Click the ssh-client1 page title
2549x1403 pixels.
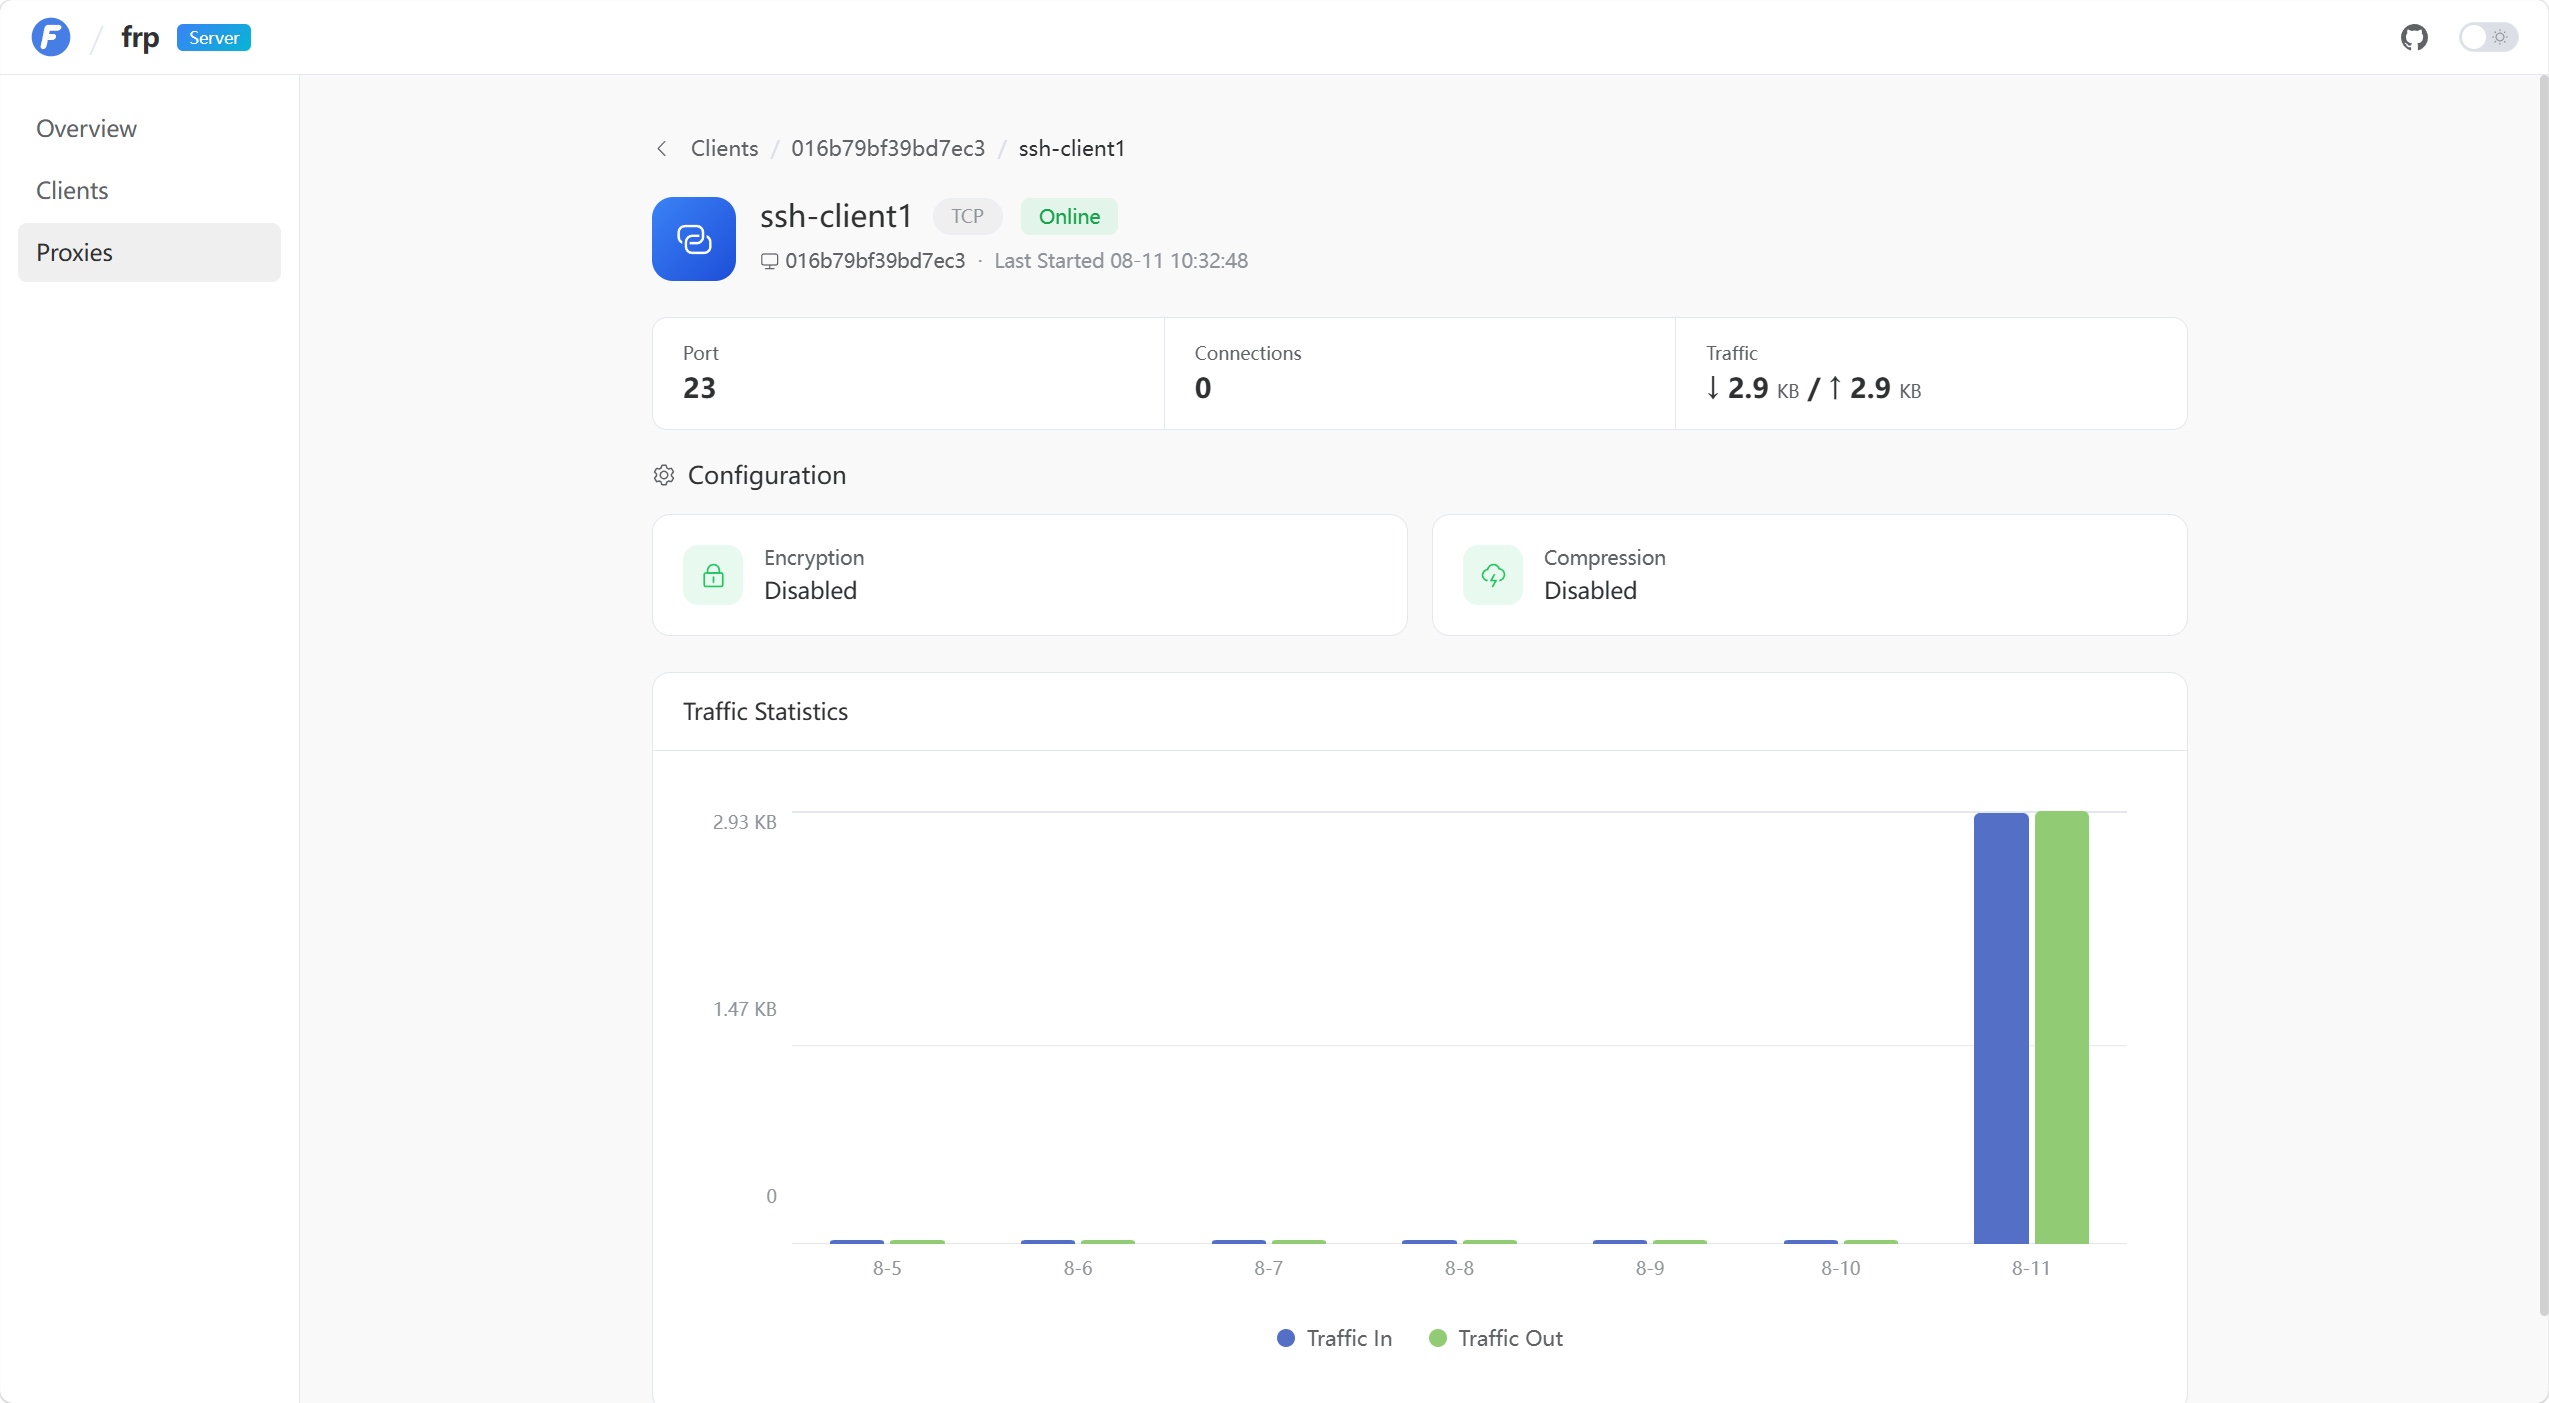(836, 216)
